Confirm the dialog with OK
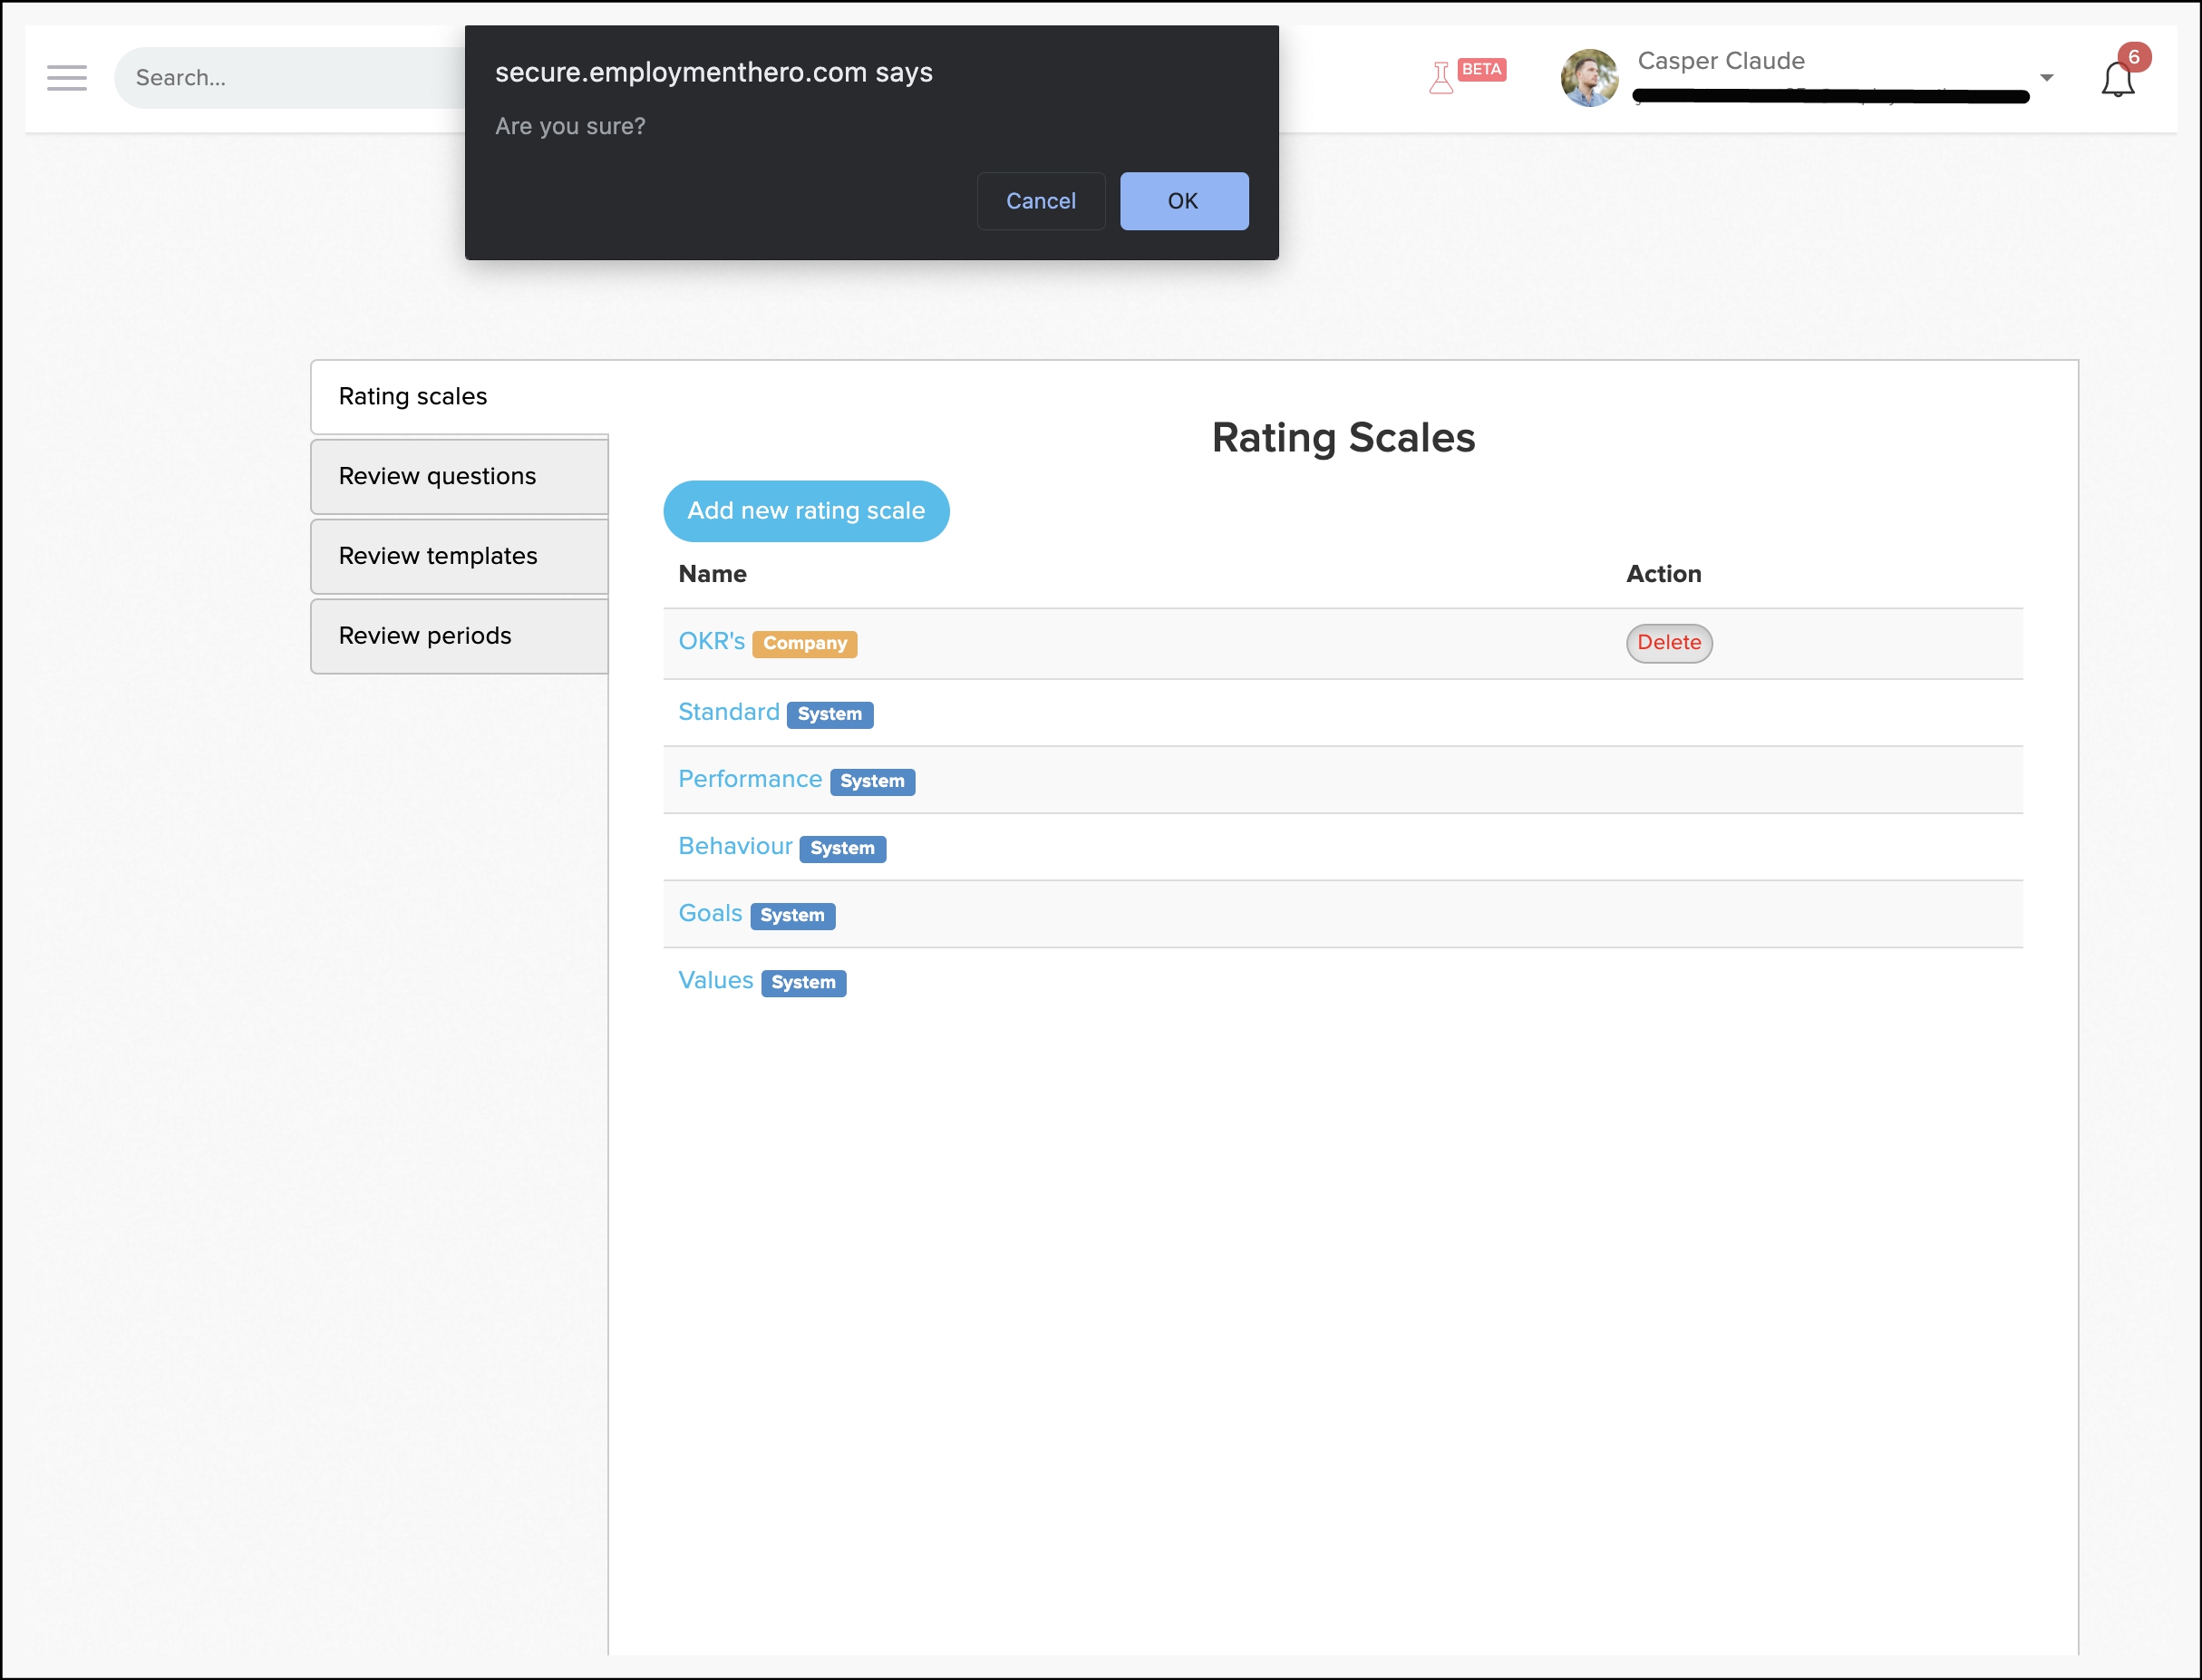The image size is (2202, 1680). (x=1183, y=201)
